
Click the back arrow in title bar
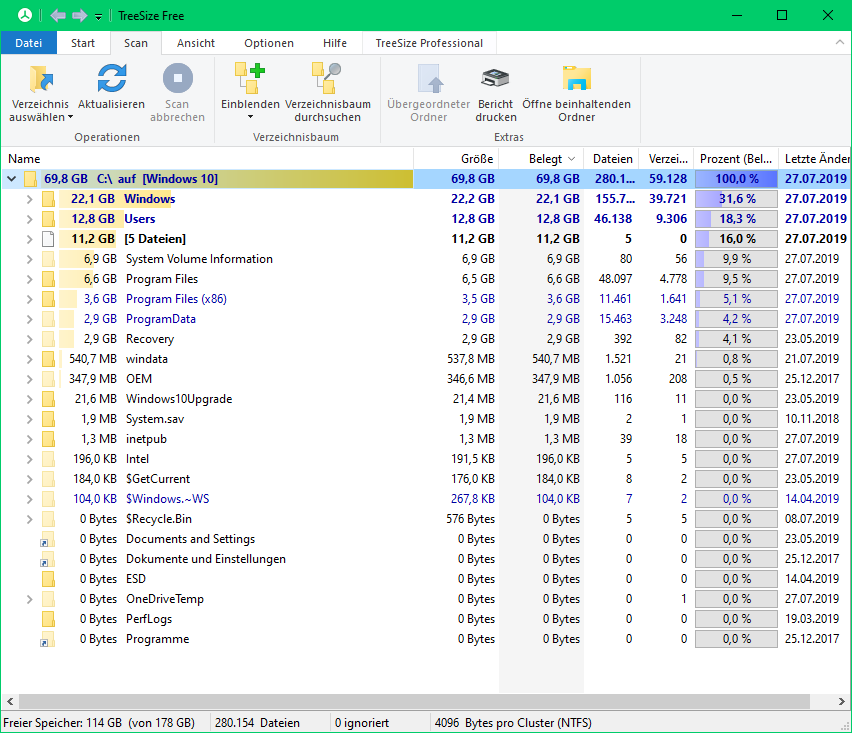tap(58, 15)
